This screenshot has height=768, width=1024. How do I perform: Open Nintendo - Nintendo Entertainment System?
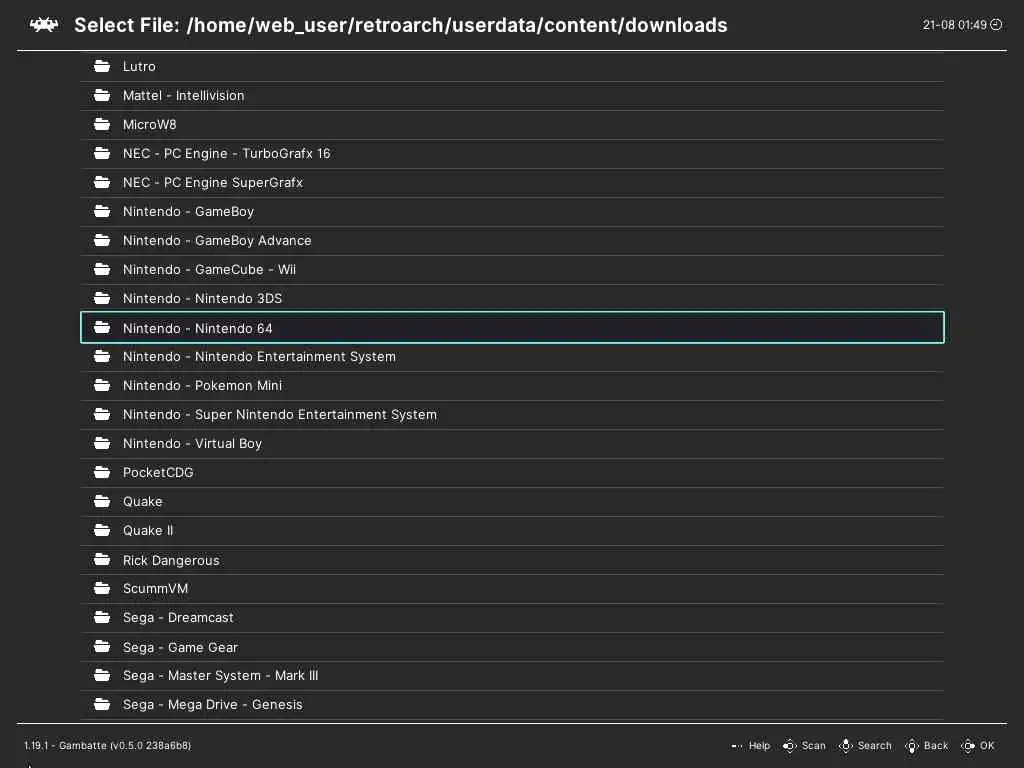(512, 357)
